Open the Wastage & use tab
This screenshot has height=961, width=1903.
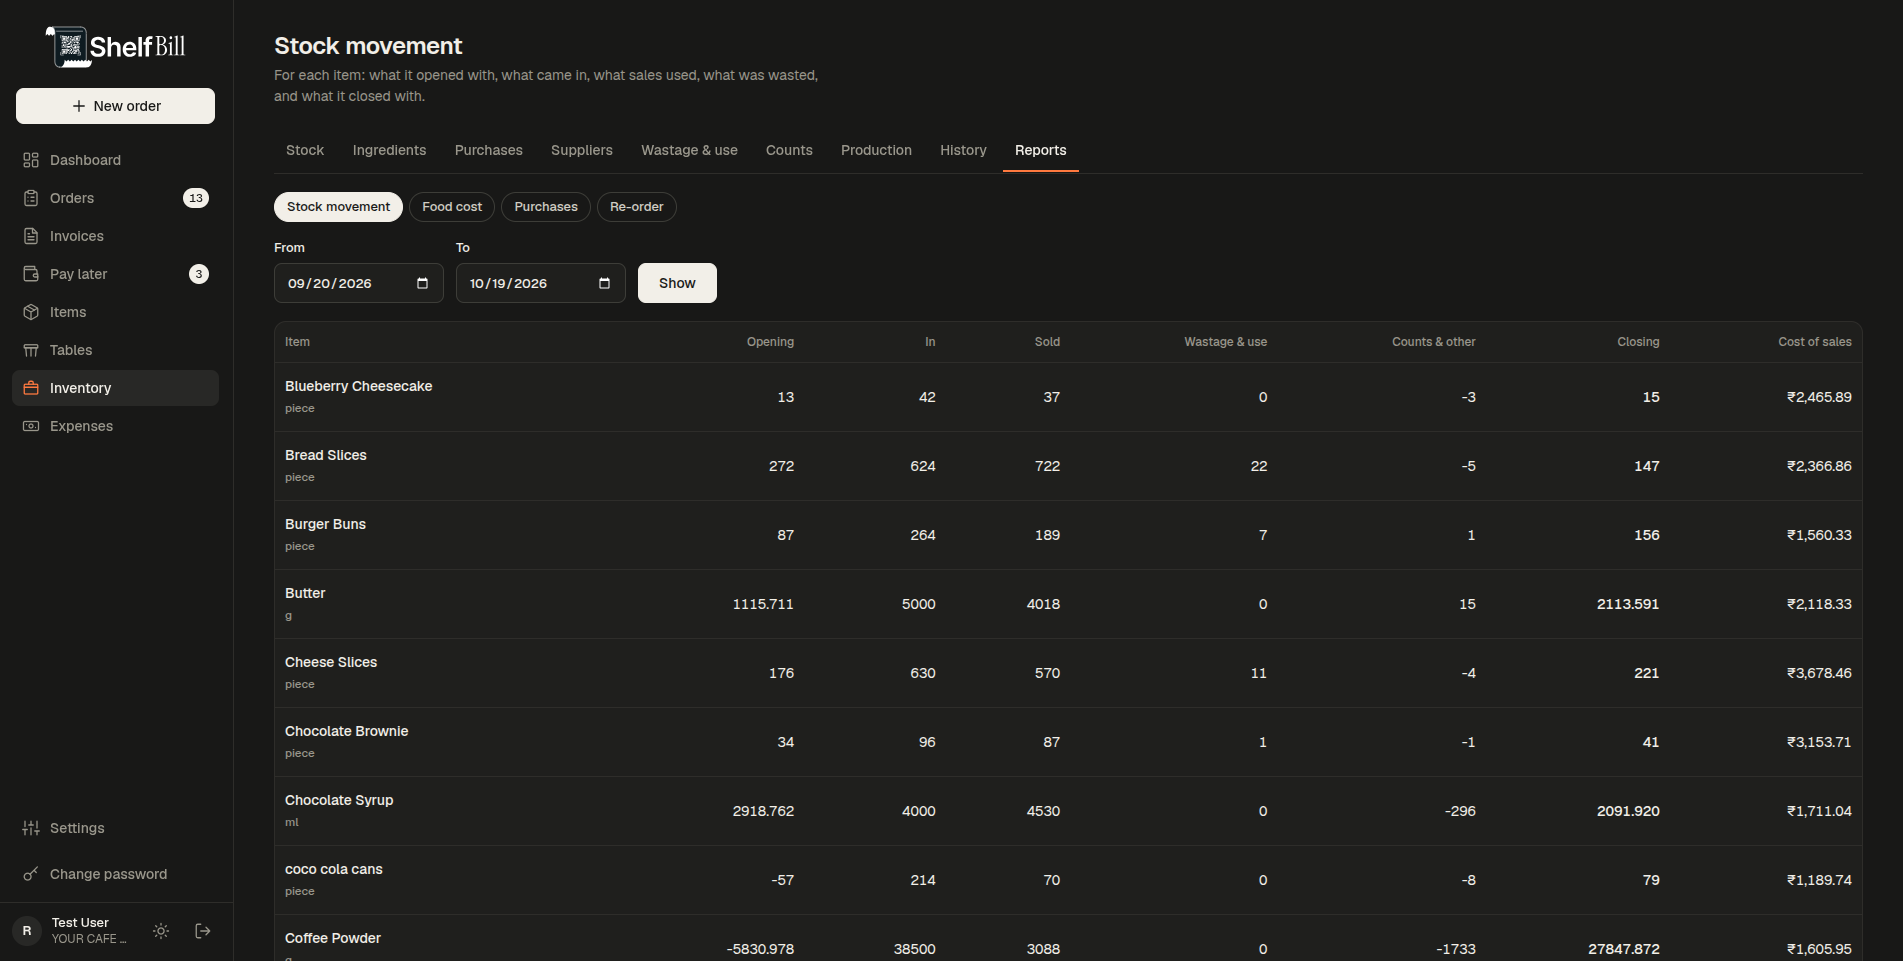coord(689,150)
